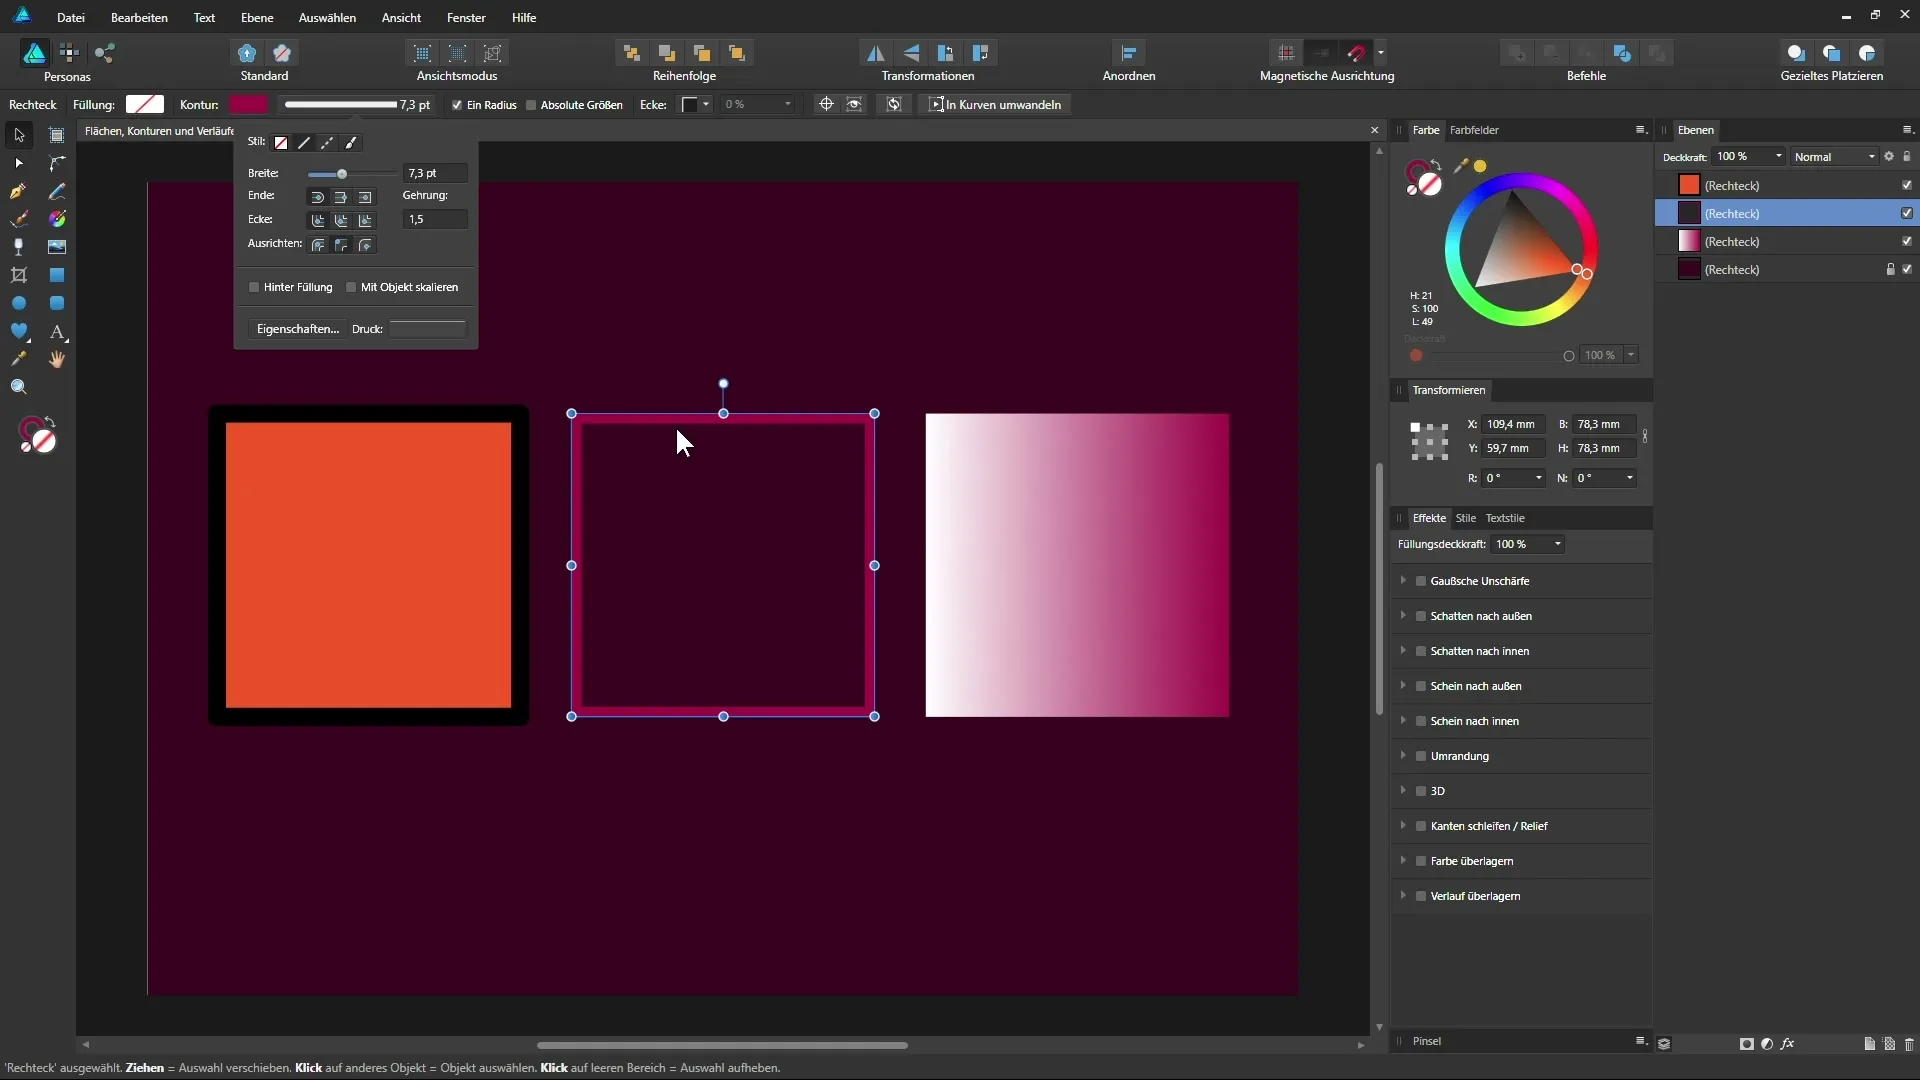Enable the Hinter Füllung checkbox
The width and height of the screenshot is (1920, 1080).
pos(254,287)
